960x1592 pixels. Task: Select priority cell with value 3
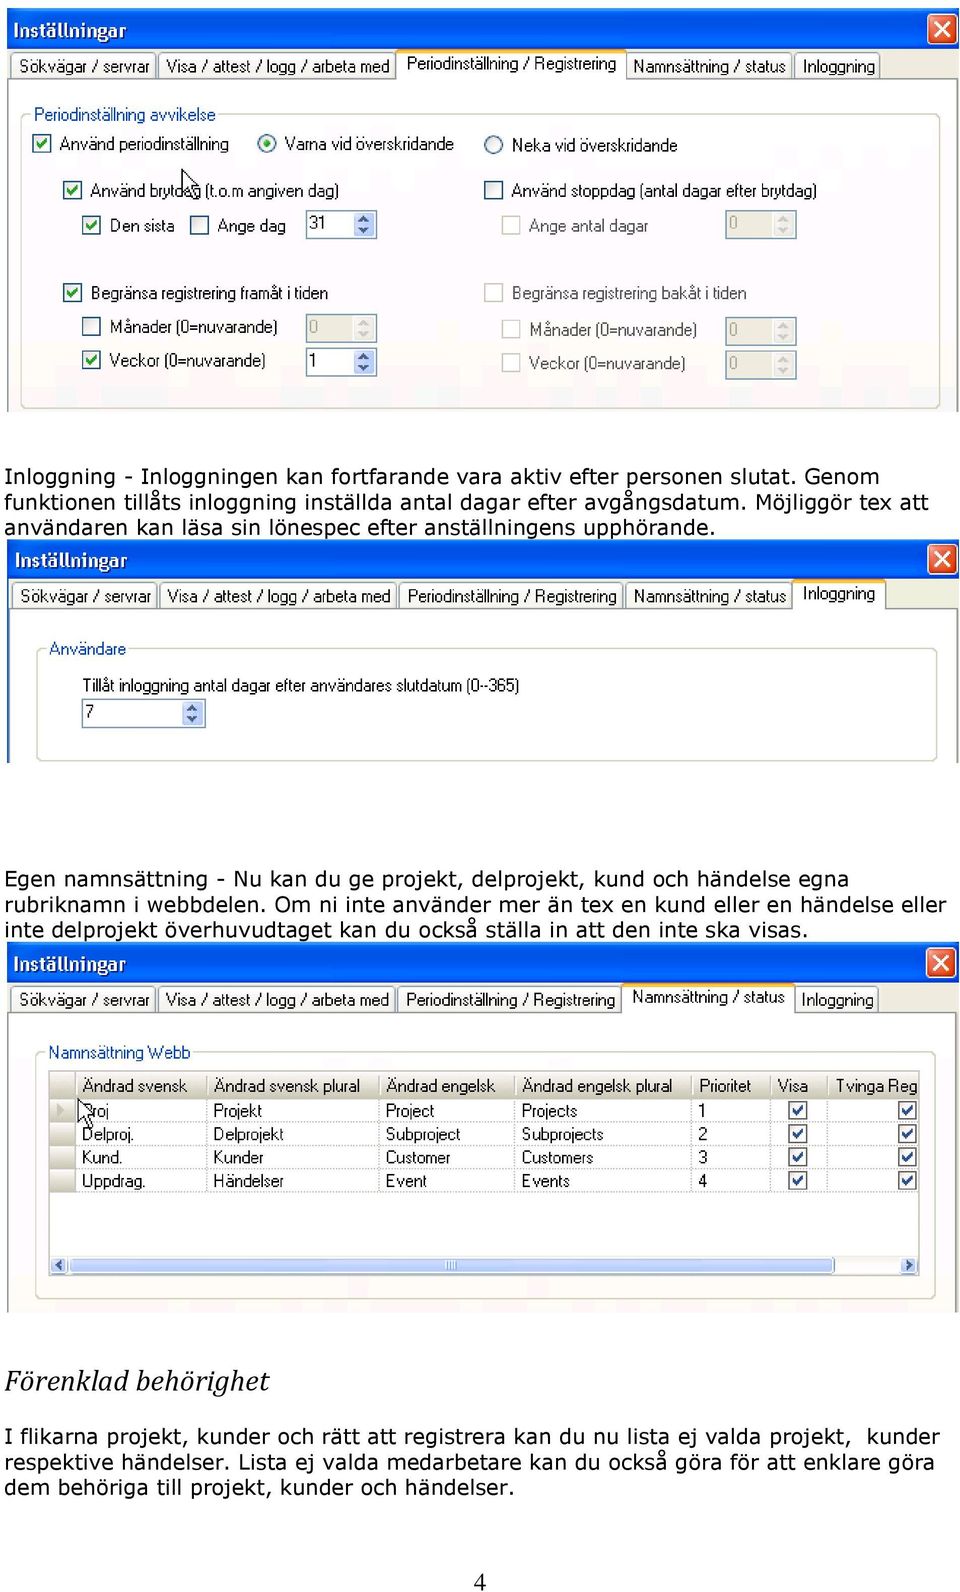pos(730,1157)
